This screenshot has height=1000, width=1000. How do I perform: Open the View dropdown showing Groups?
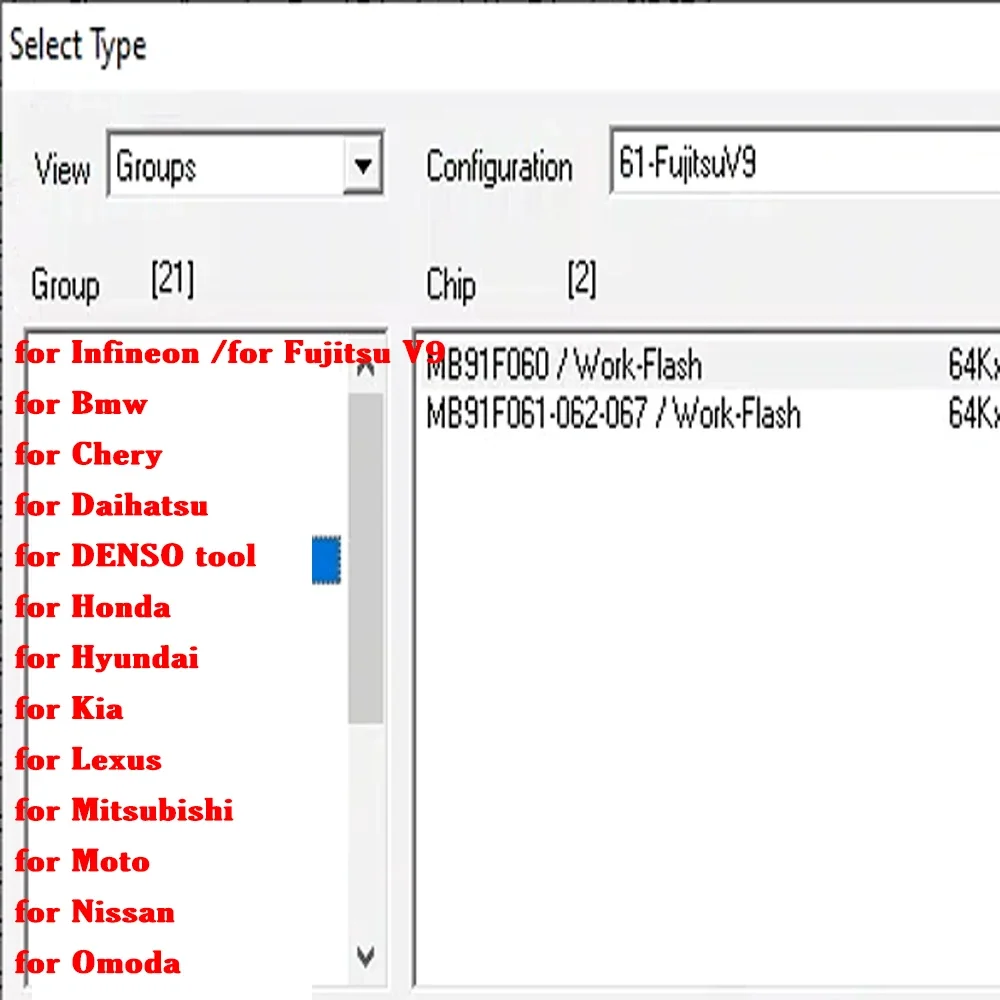click(245, 165)
